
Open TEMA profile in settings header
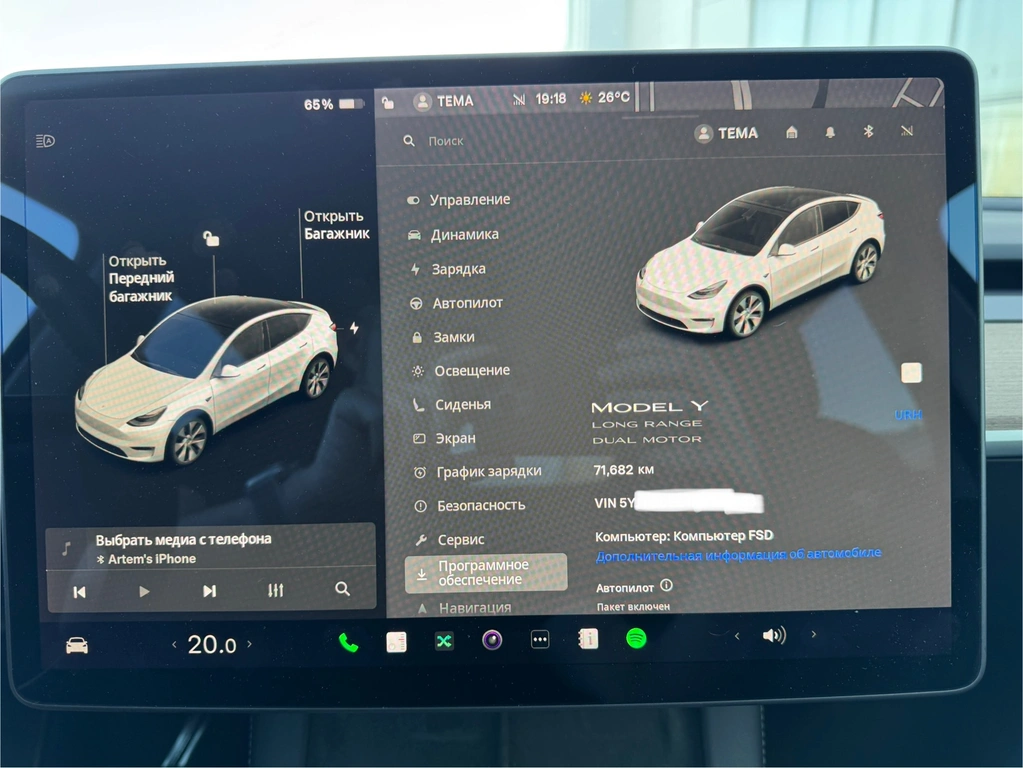pos(726,133)
